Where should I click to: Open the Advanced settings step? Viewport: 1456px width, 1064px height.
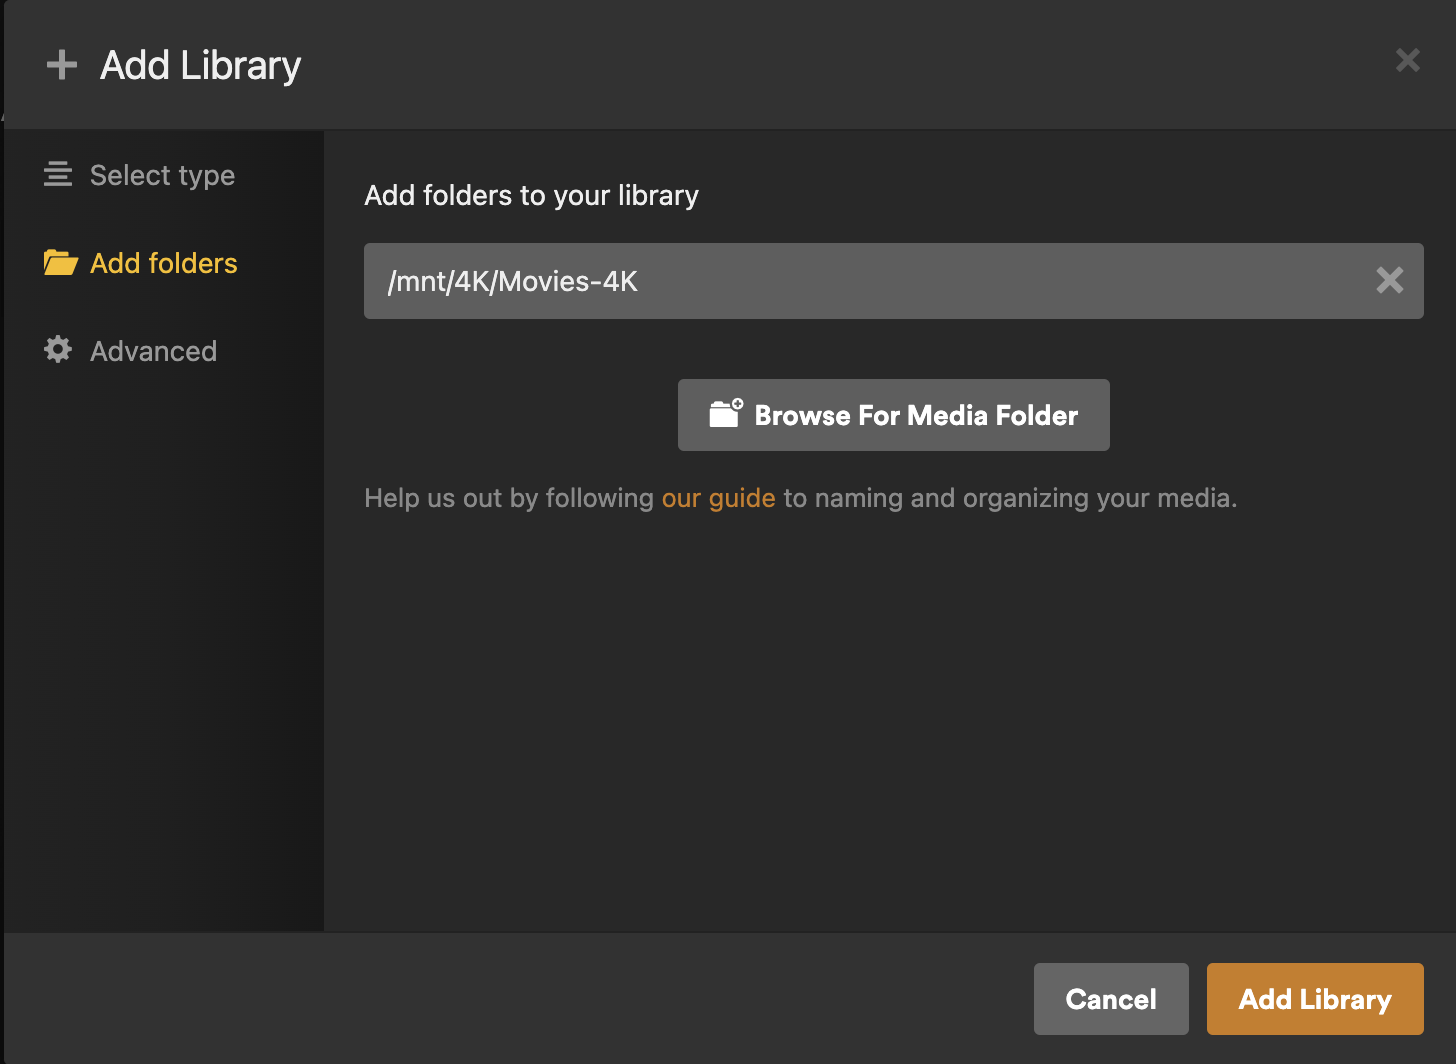pyautogui.click(x=130, y=351)
